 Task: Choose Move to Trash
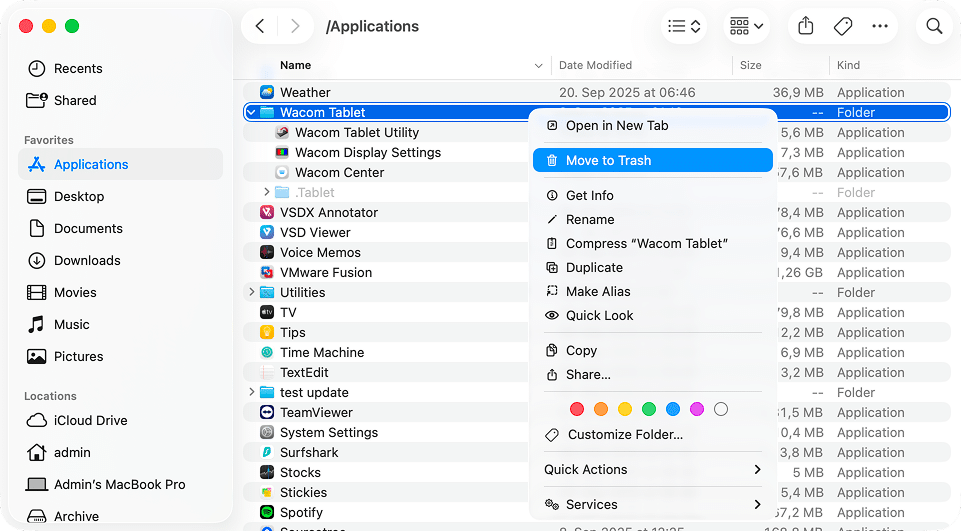click(x=653, y=161)
